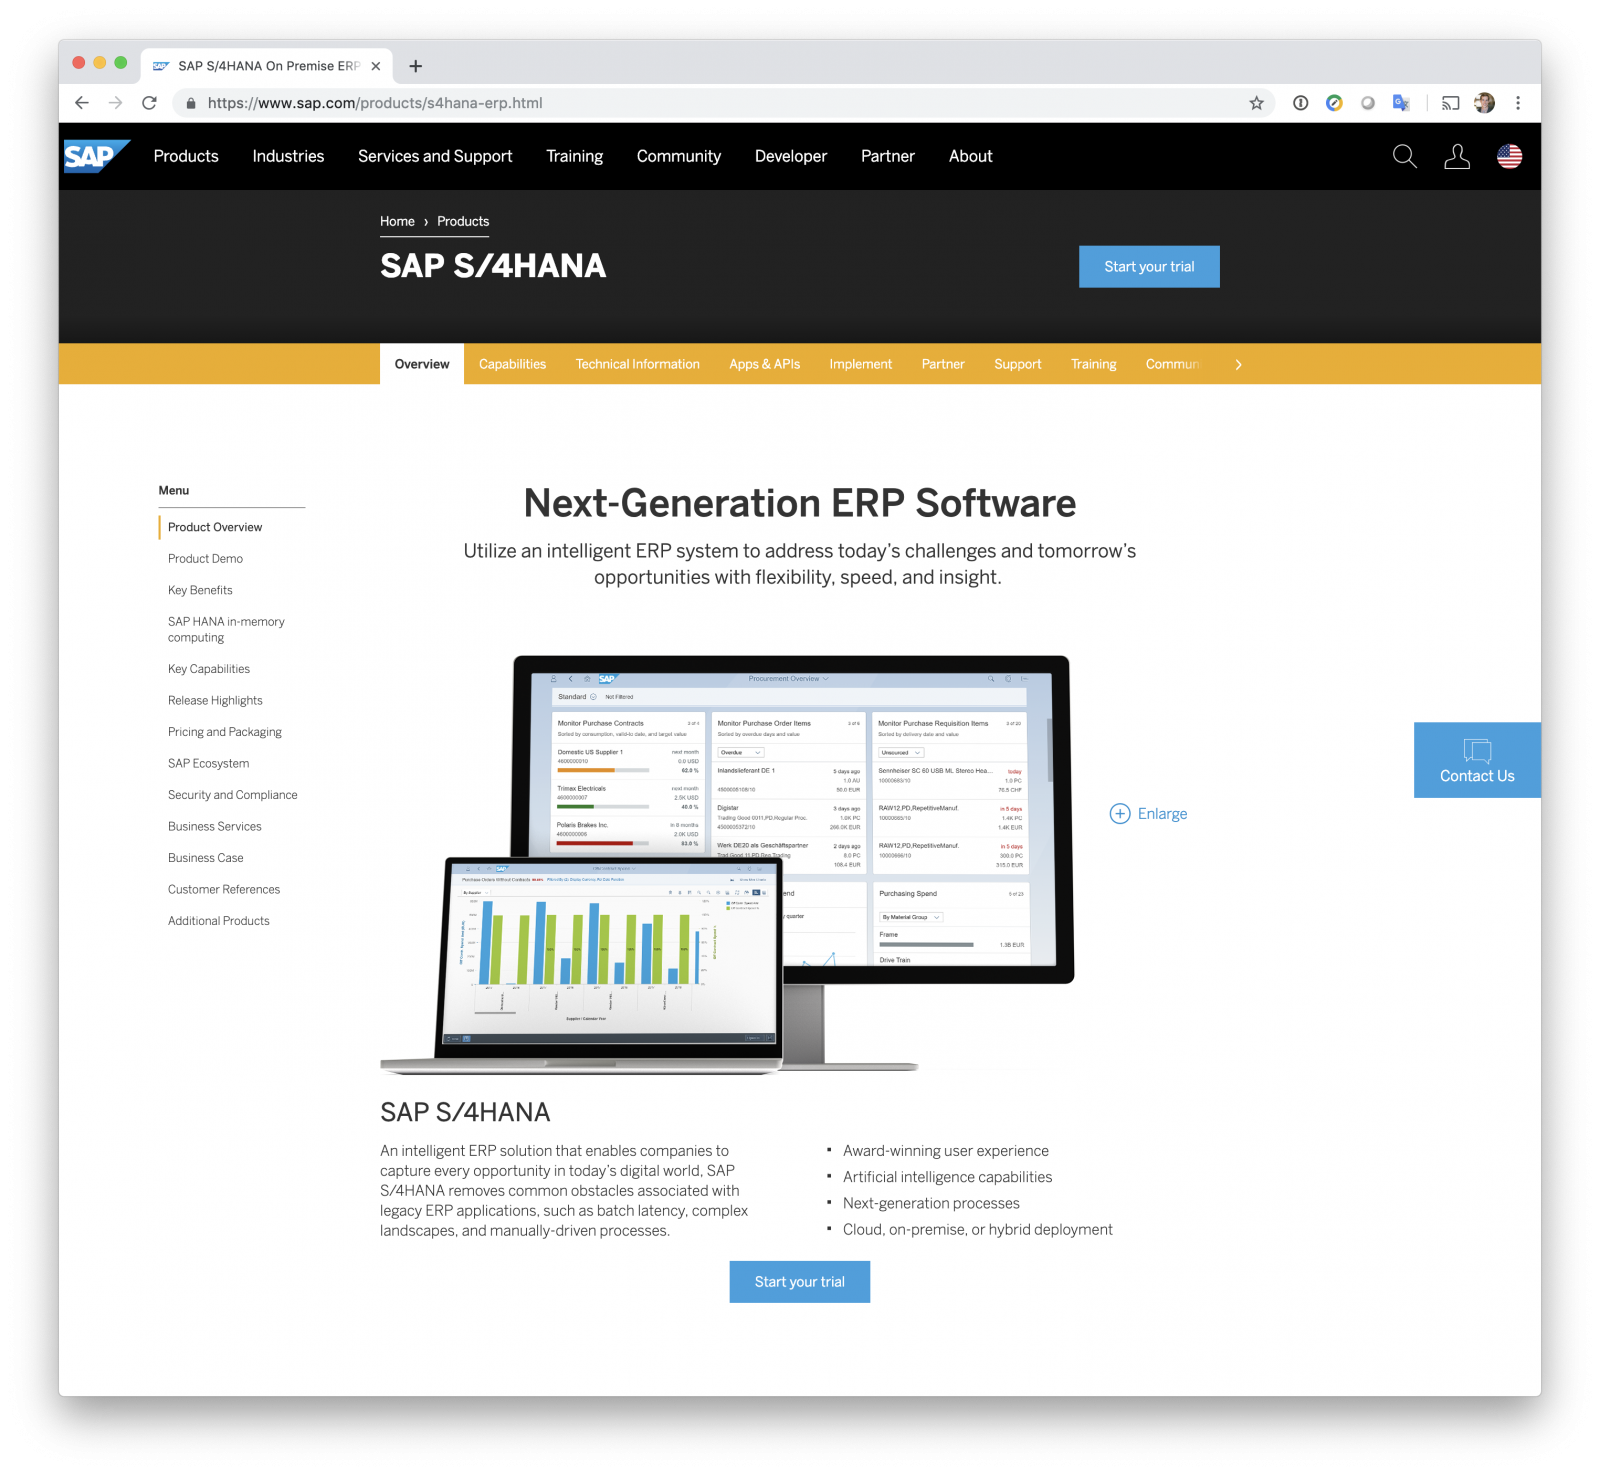This screenshot has height=1474, width=1600.
Task: Click the lock icon in address bar
Action: (x=191, y=103)
